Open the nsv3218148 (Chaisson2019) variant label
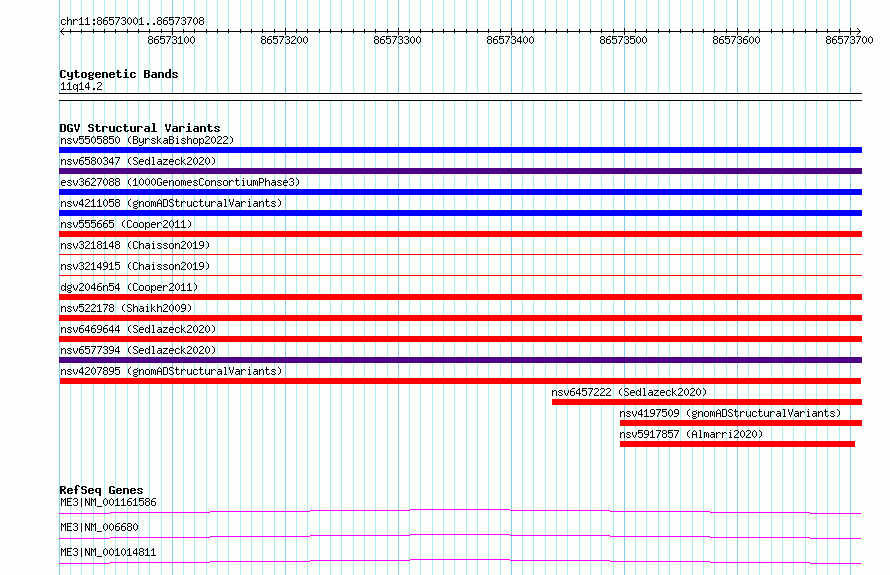This screenshot has width=890, height=575. point(135,245)
